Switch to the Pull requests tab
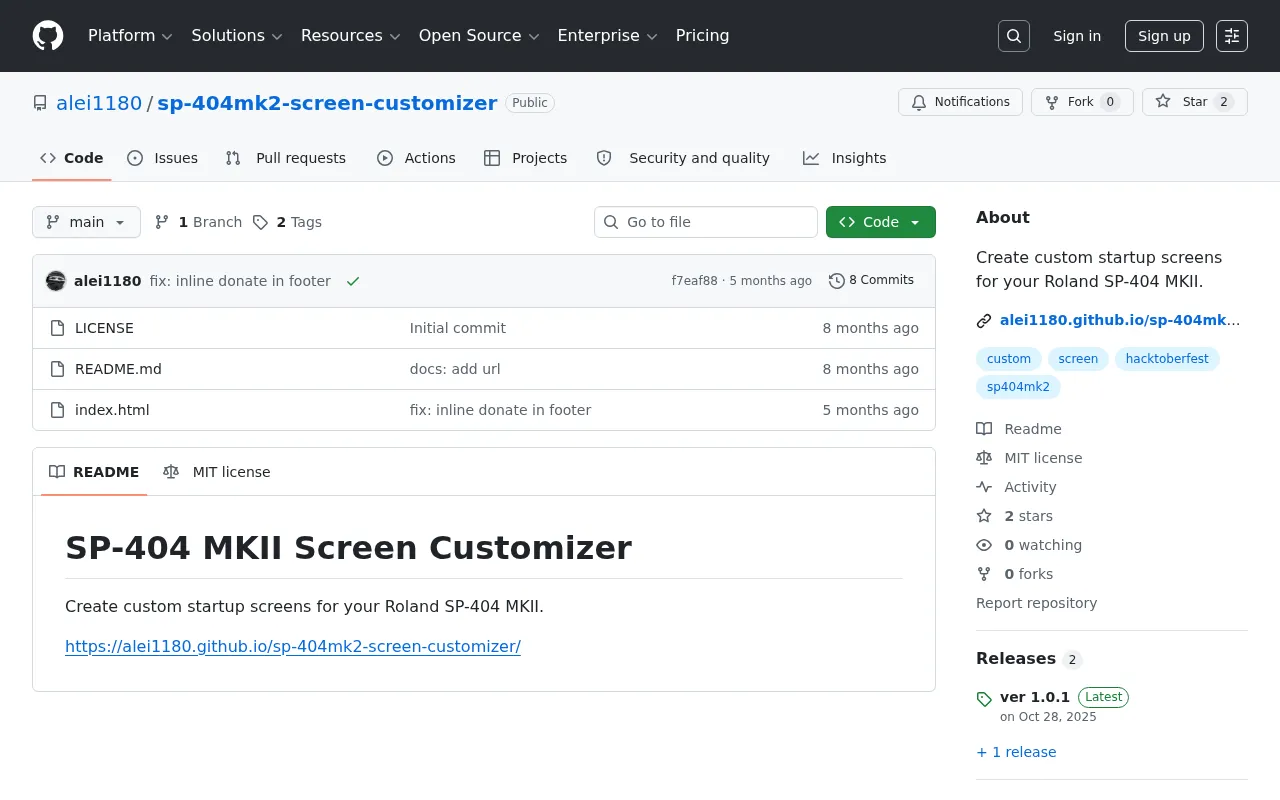 [286, 158]
